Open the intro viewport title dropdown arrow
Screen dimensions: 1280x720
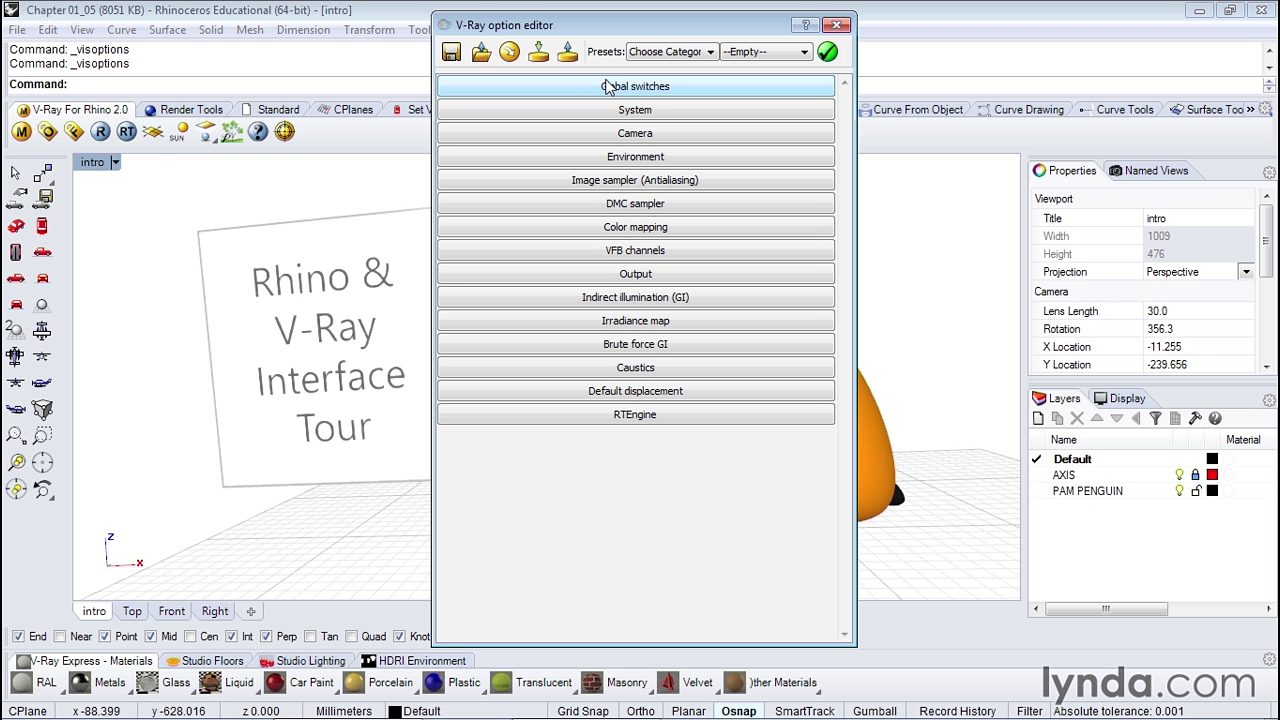coord(115,162)
